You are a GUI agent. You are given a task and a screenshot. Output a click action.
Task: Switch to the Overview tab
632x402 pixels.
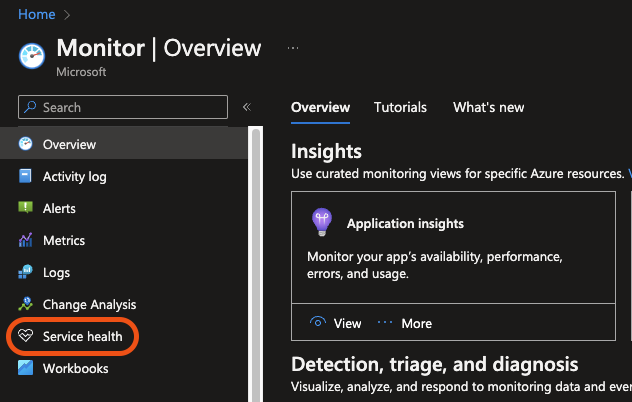pos(320,107)
